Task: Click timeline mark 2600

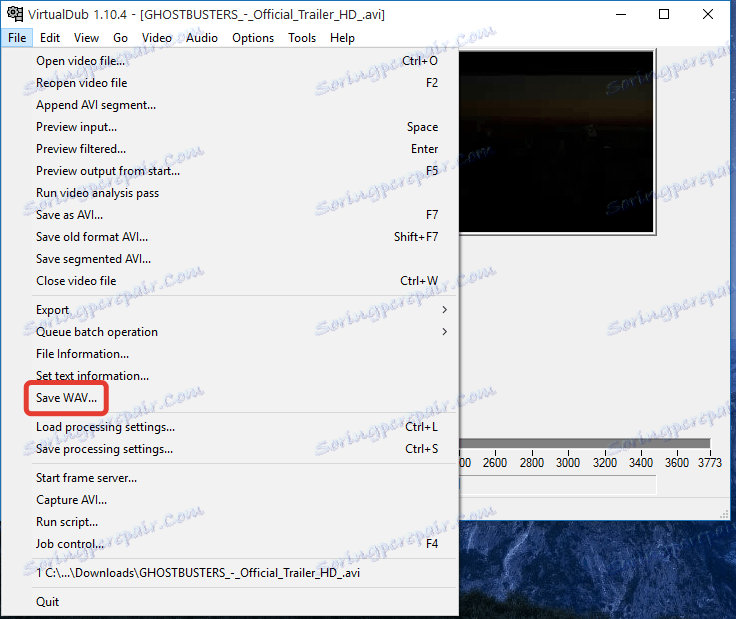Action: point(495,463)
